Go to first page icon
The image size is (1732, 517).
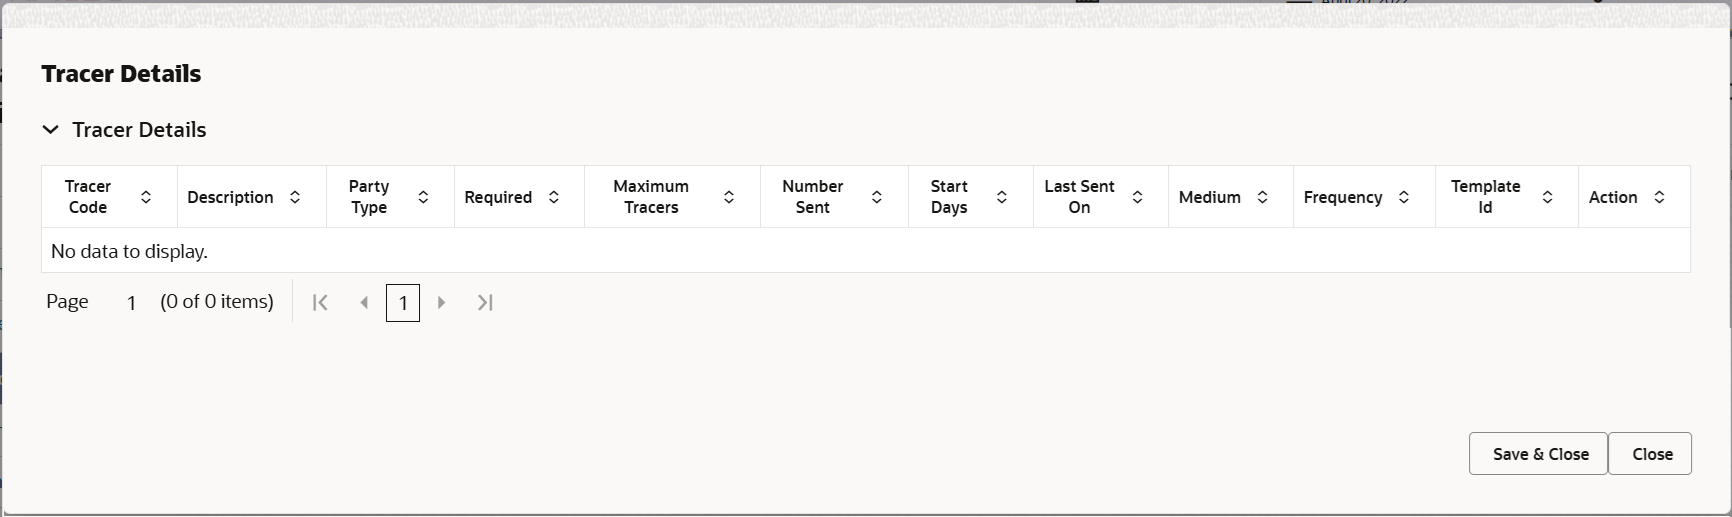(x=320, y=302)
